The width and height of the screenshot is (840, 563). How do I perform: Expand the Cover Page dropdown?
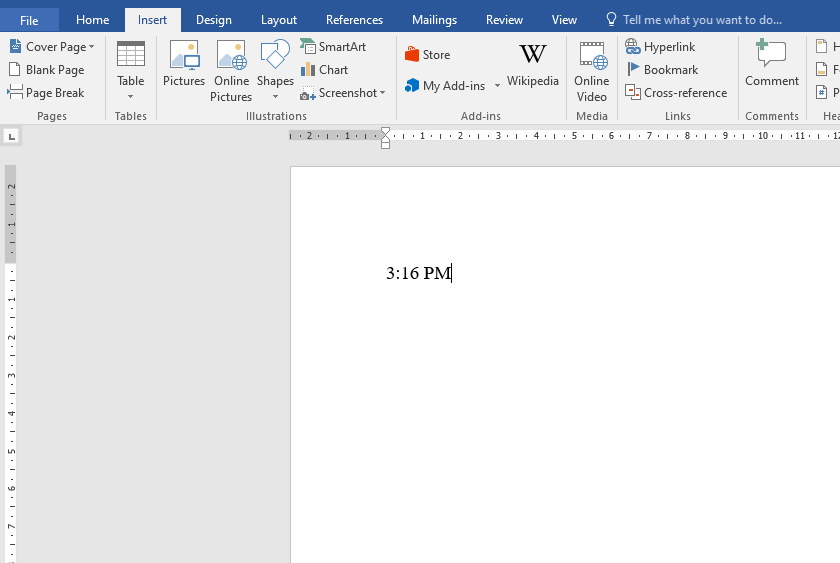(91, 47)
